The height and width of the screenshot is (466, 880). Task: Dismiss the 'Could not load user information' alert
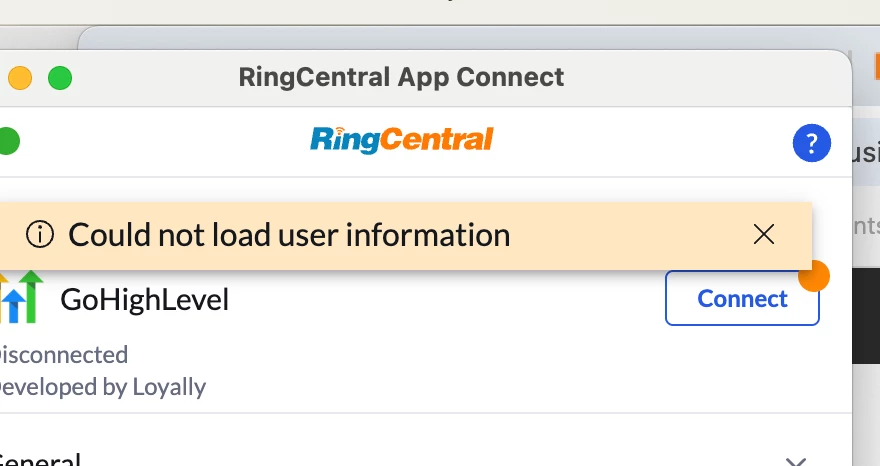click(764, 235)
